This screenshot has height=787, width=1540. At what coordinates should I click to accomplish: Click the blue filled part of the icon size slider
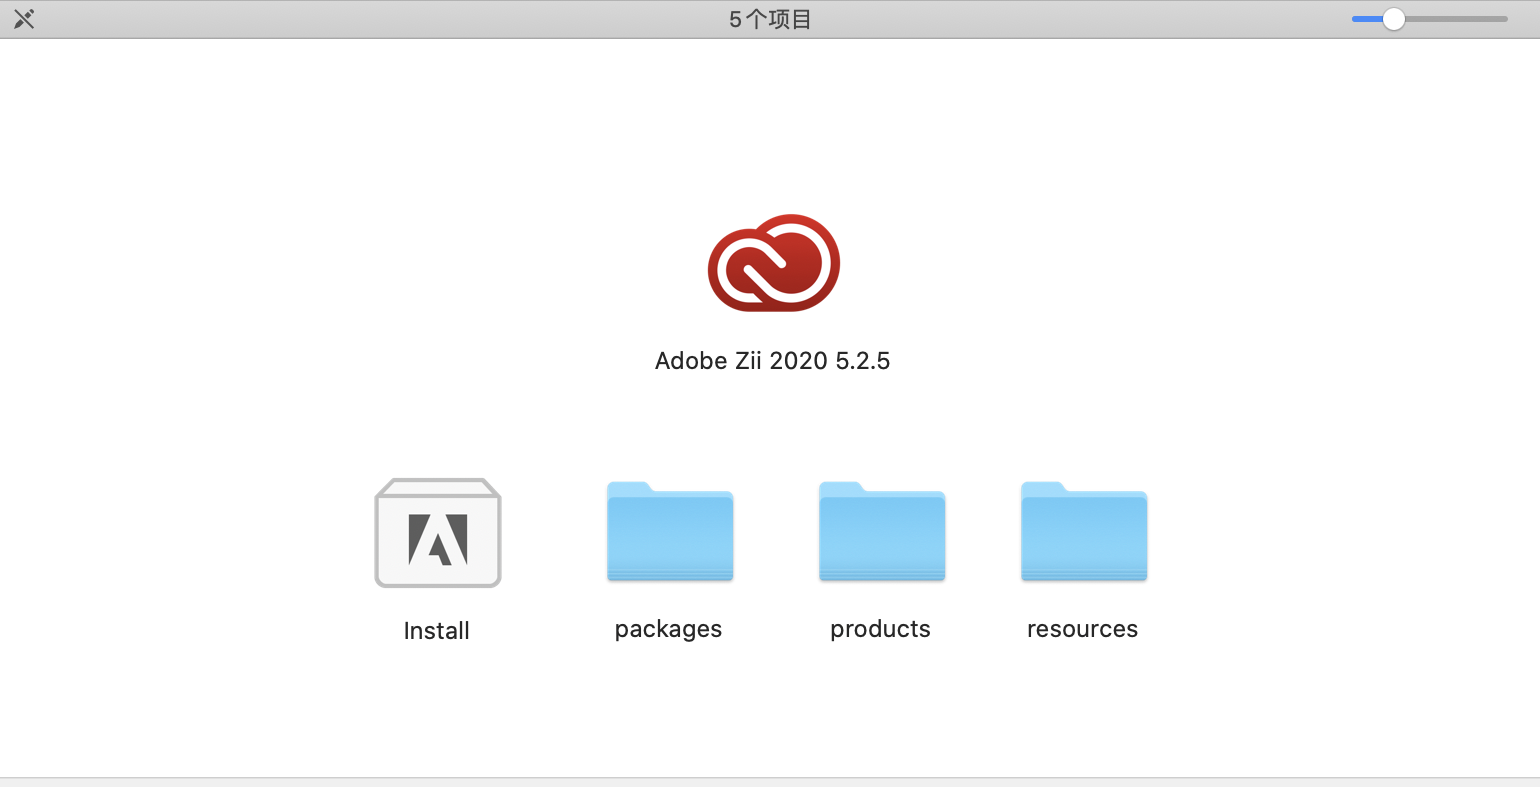tap(1365, 19)
